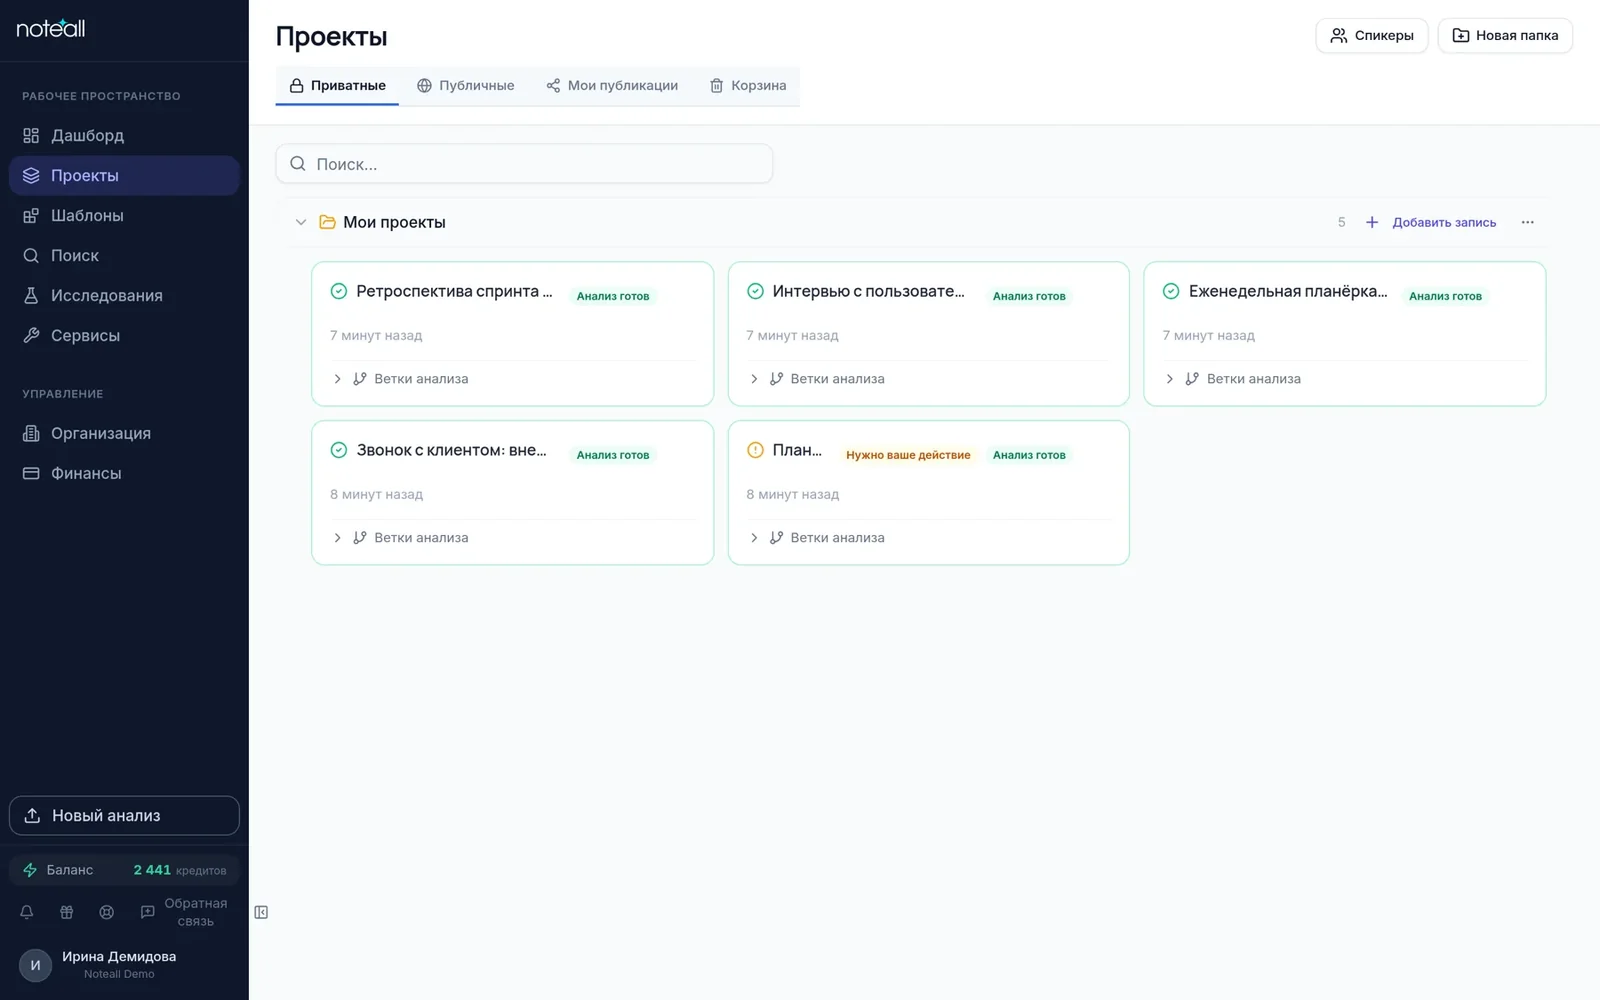
Task: Click the sidebar collapse panel icon
Action: [261, 912]
